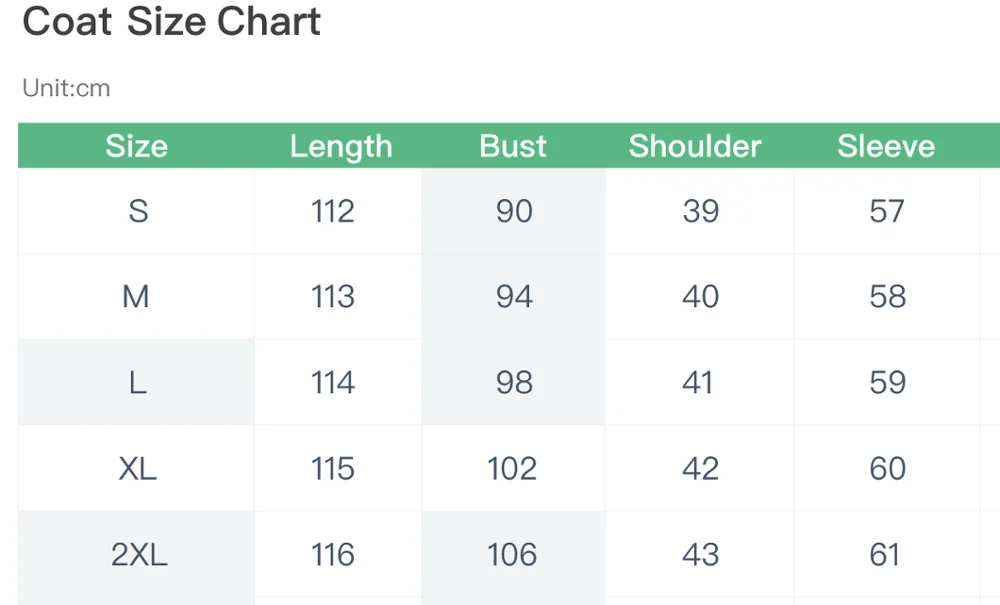This screenshot has width=1000, height=605.
Task: Click the Sleeve column header
Action: point(886,146)
